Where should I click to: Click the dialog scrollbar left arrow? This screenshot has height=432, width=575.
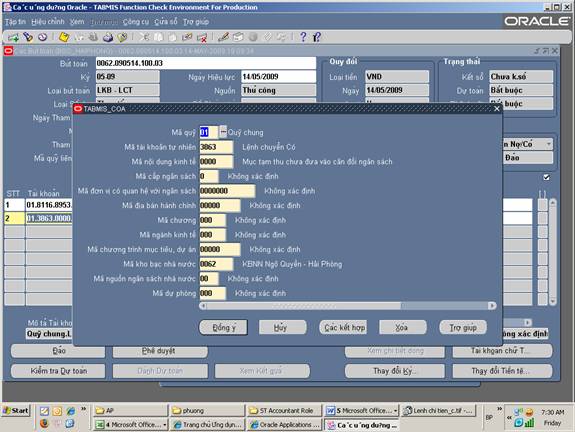(x=203, y=305)
